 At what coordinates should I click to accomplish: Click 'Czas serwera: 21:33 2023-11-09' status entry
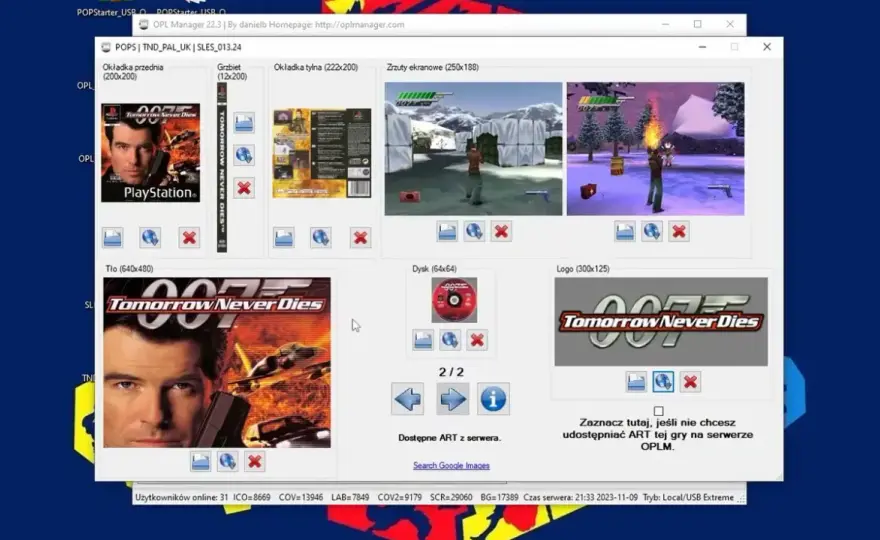580,497
